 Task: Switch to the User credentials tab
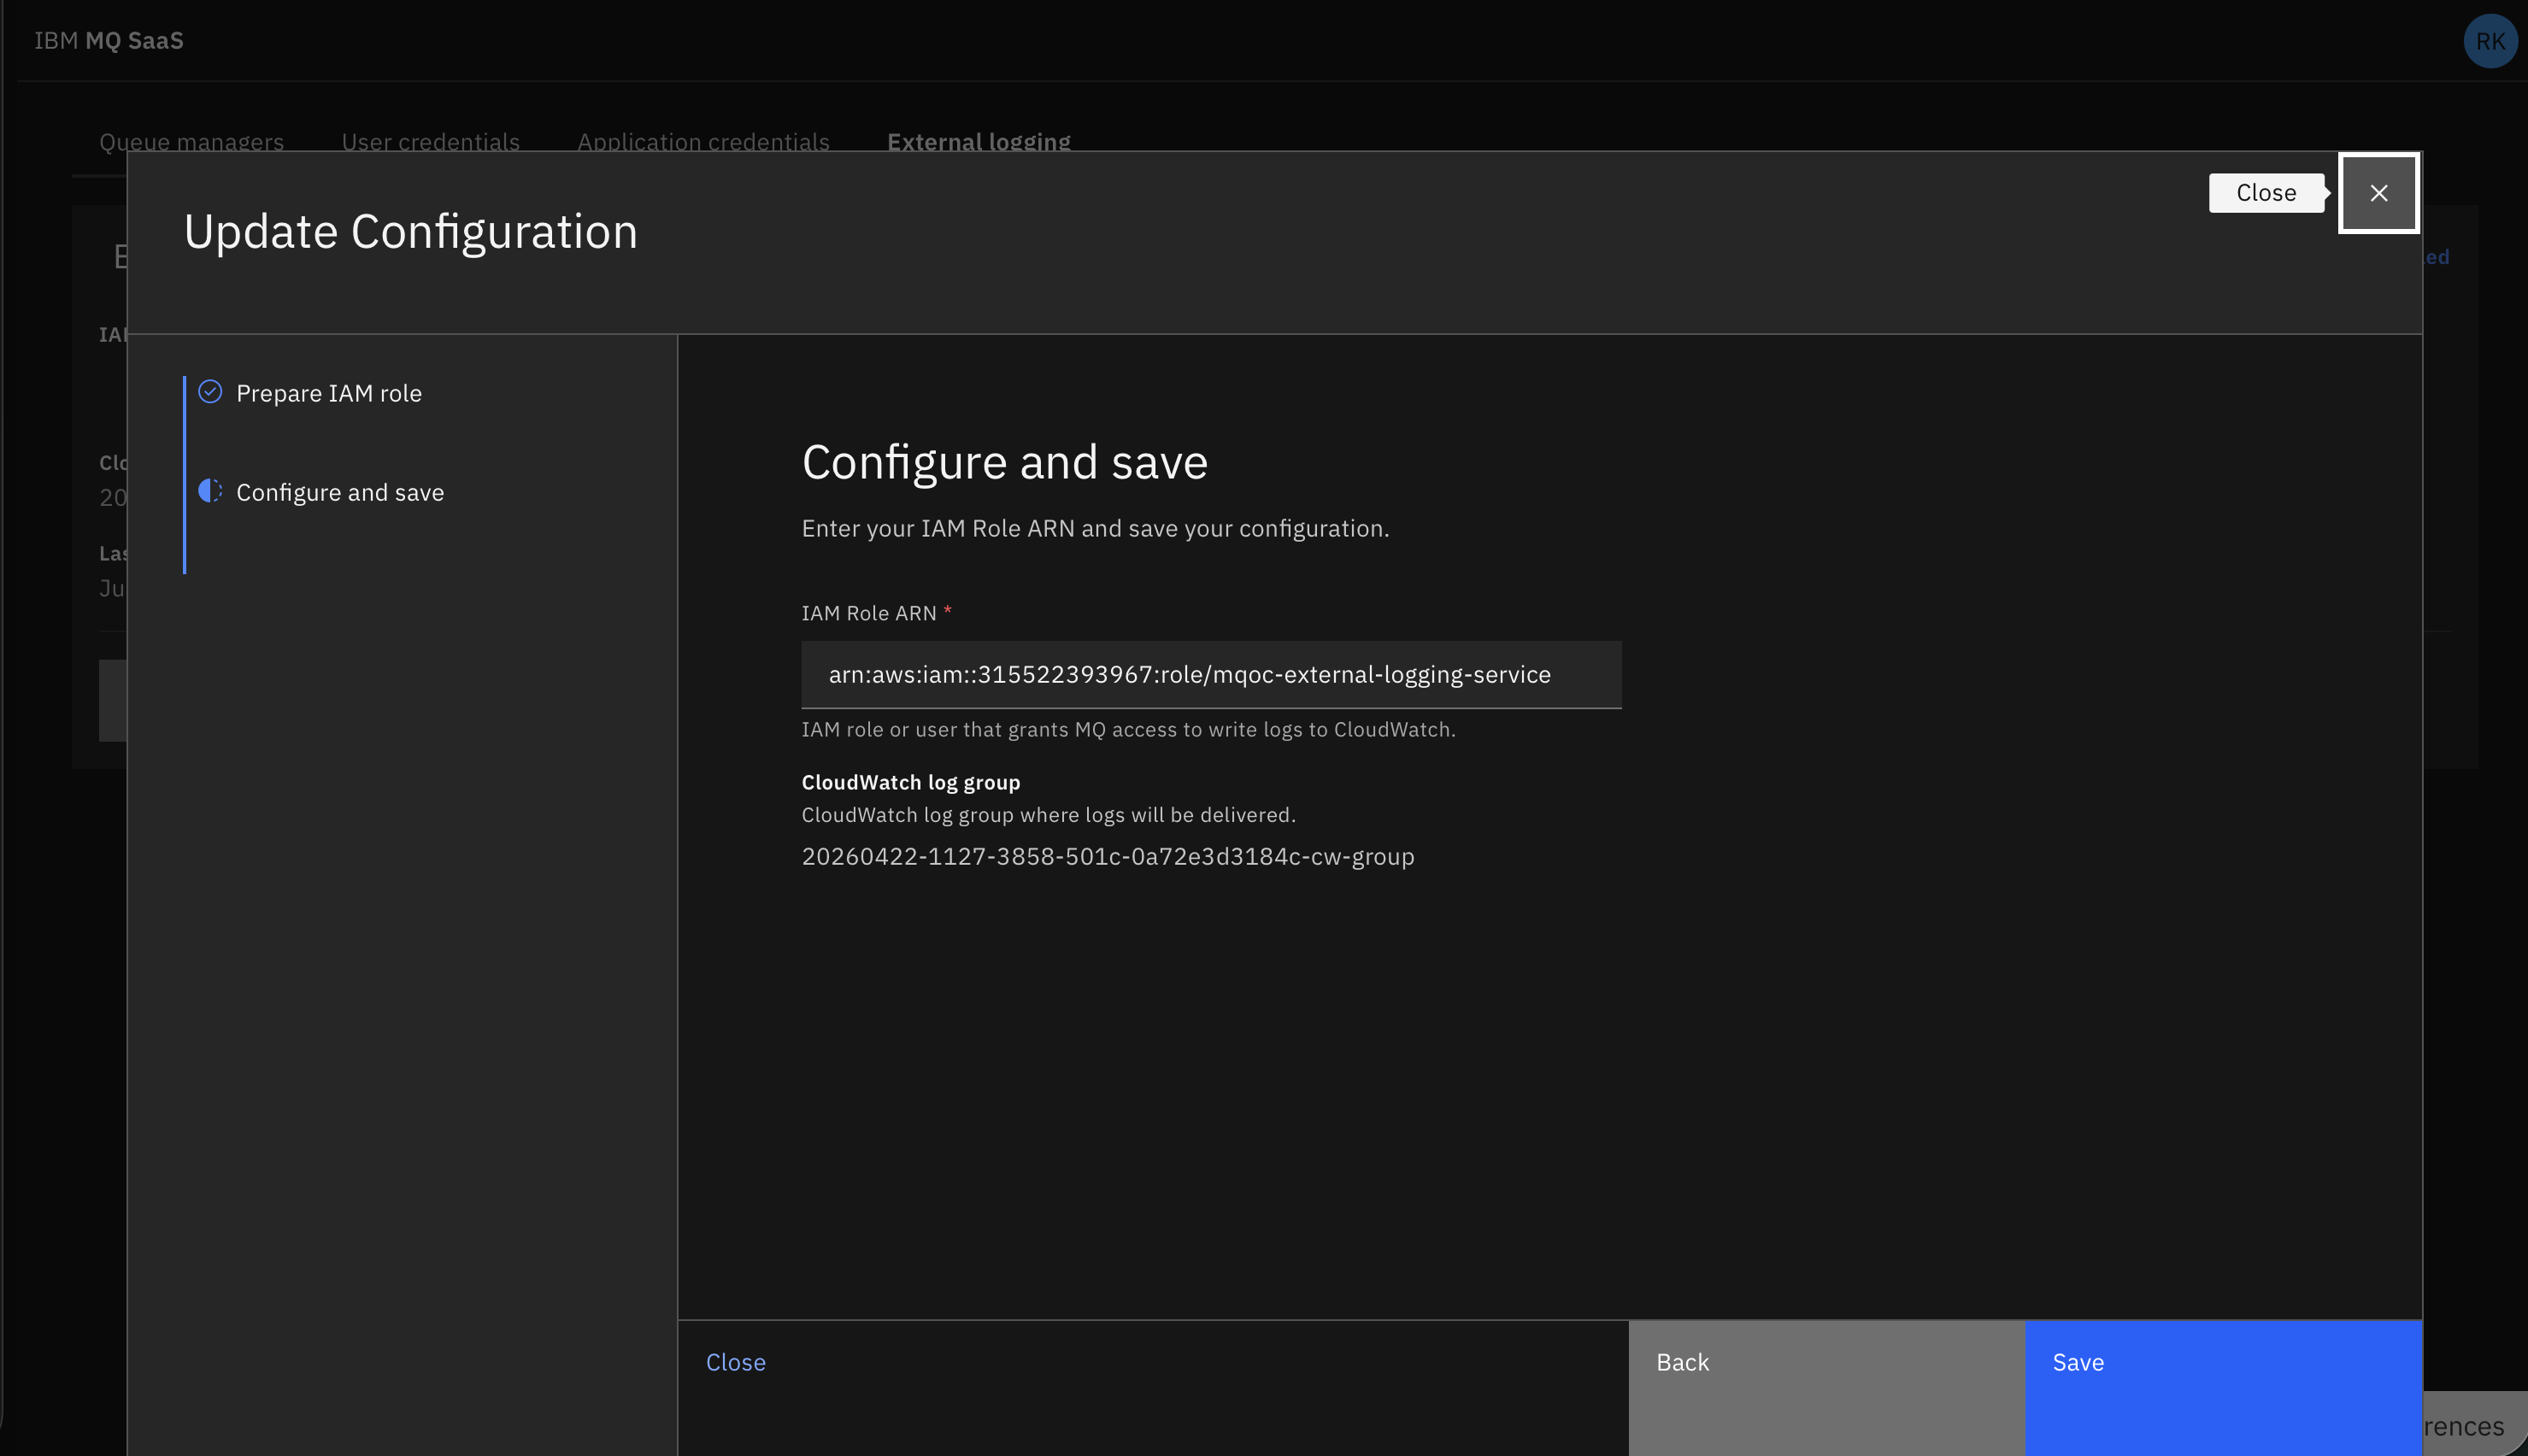430,141
